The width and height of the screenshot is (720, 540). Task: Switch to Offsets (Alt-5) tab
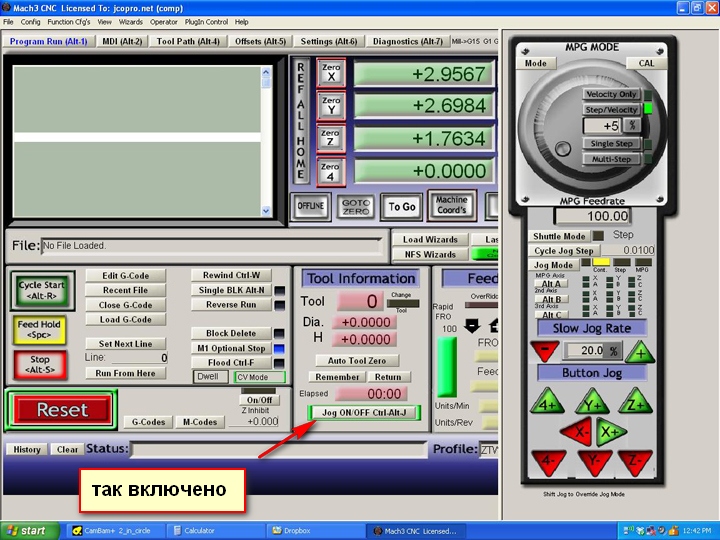(x=260, y=41)
